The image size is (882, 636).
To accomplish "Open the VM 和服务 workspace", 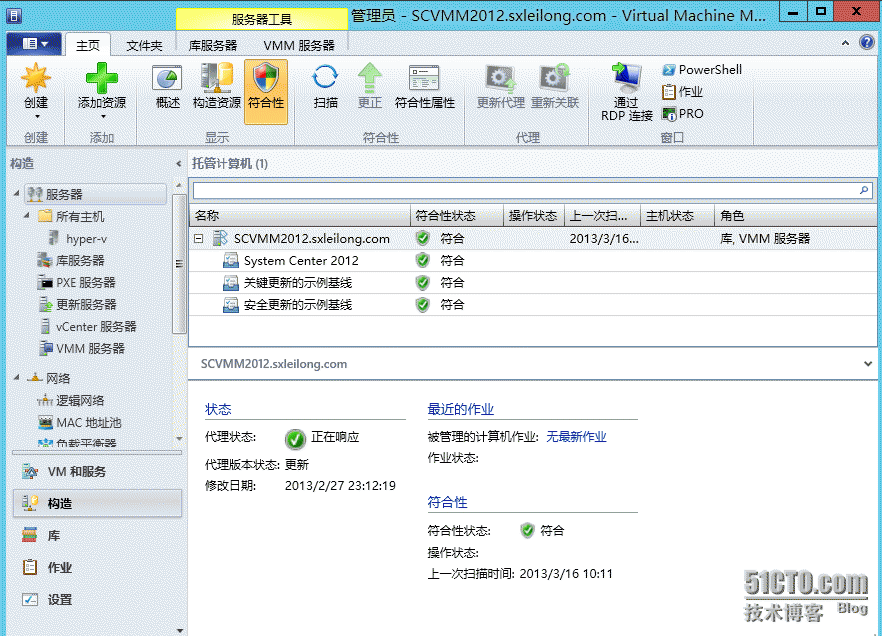I will point(97,471).
